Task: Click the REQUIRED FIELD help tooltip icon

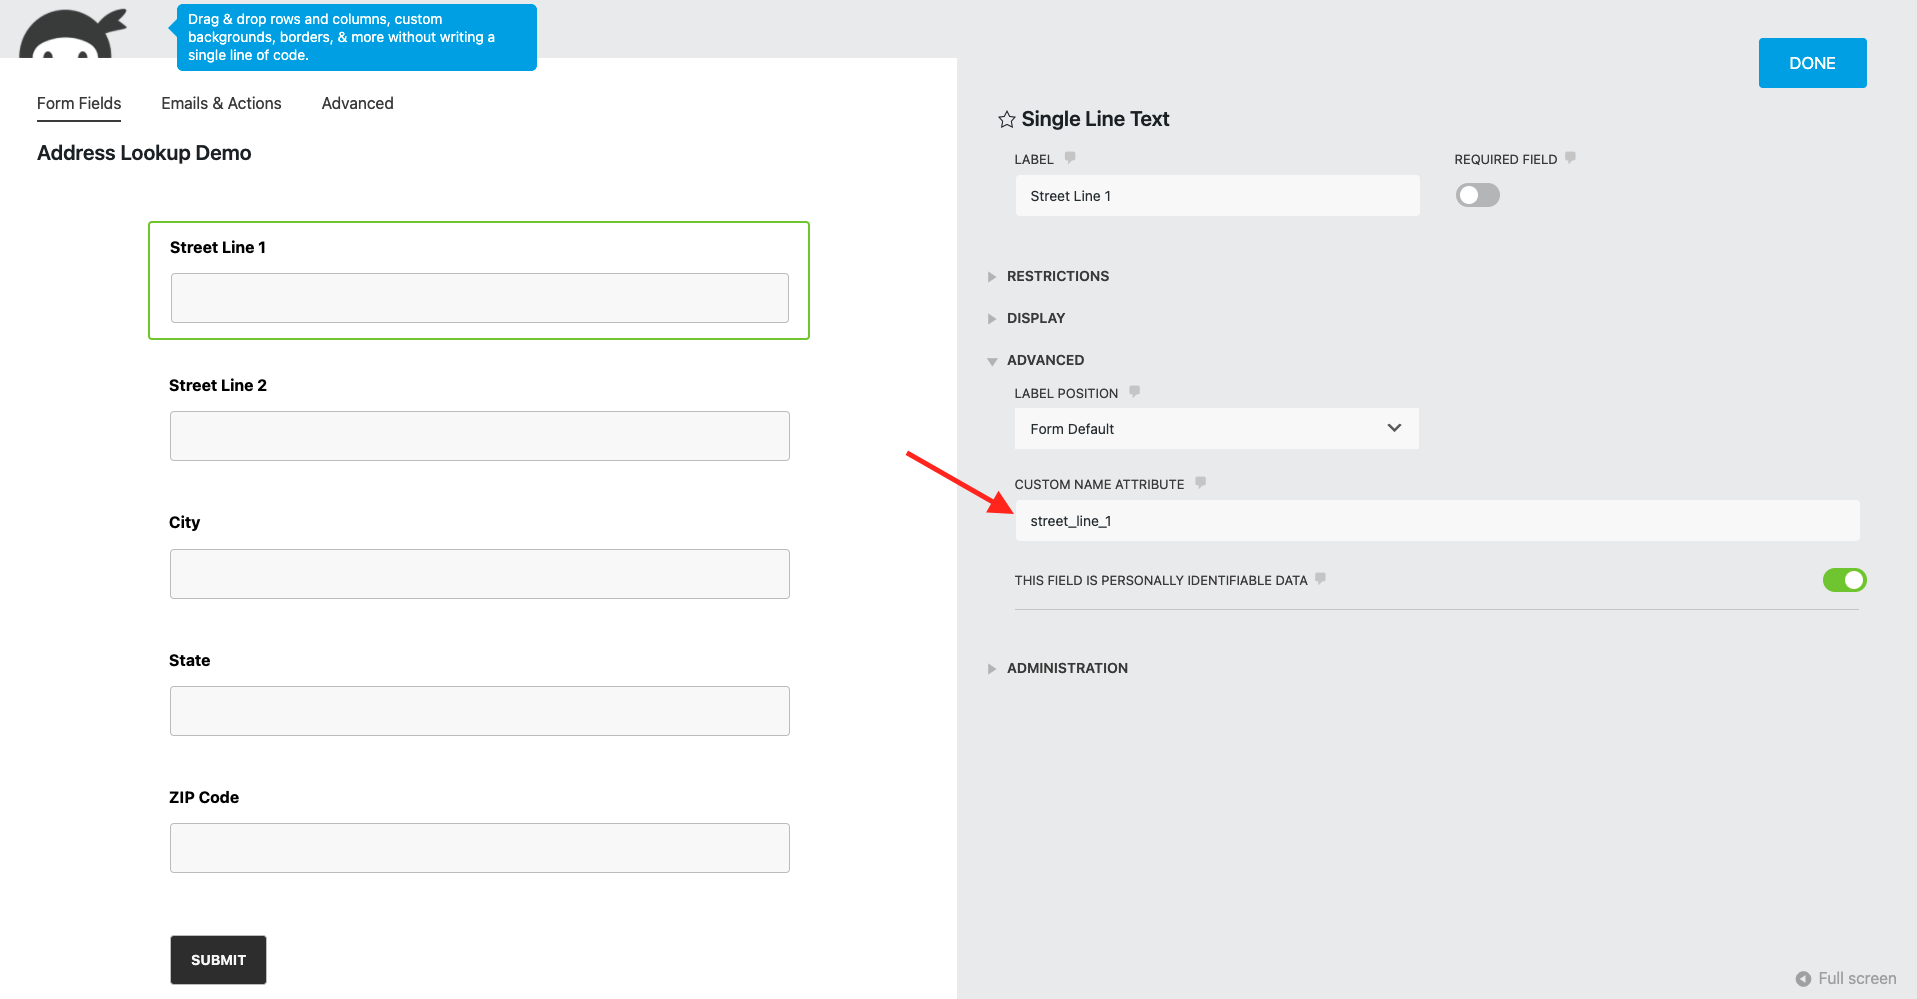Action: coord(1570,157)
